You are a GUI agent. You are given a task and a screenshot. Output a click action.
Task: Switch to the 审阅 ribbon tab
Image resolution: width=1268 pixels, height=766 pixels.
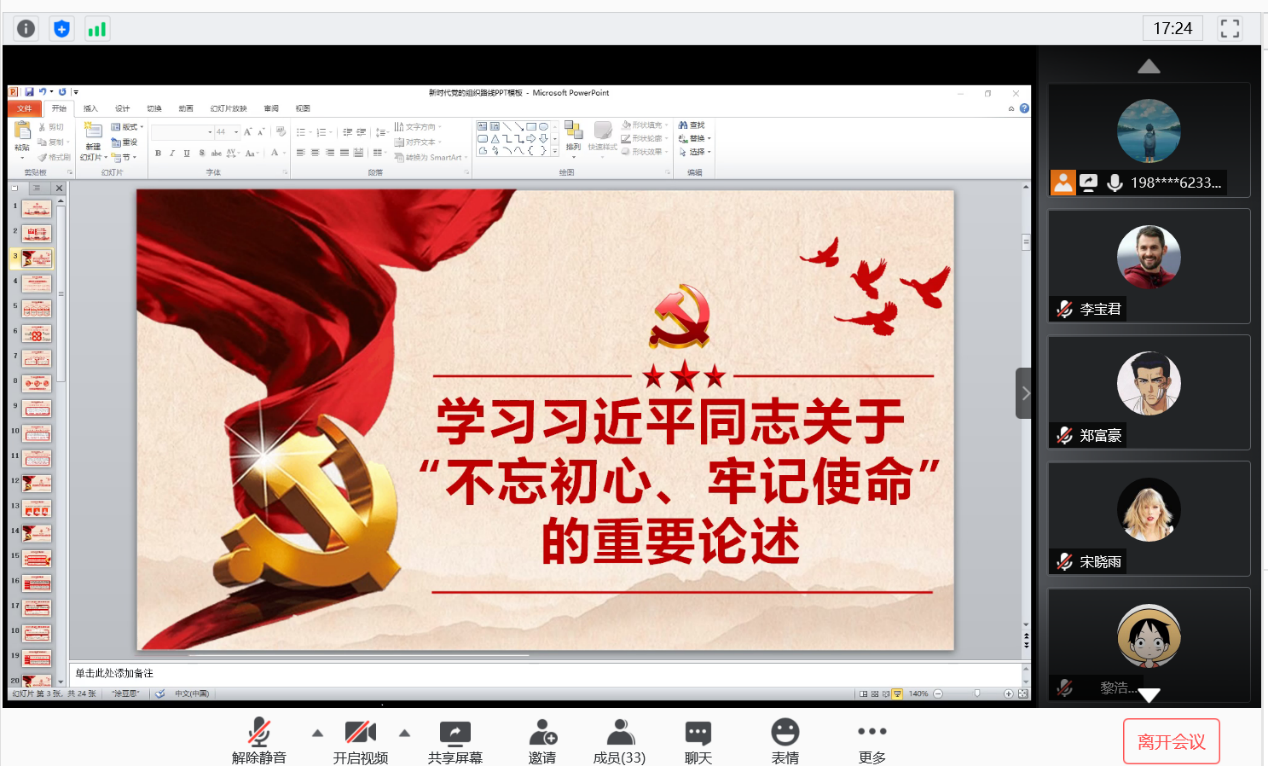point(271,108)
